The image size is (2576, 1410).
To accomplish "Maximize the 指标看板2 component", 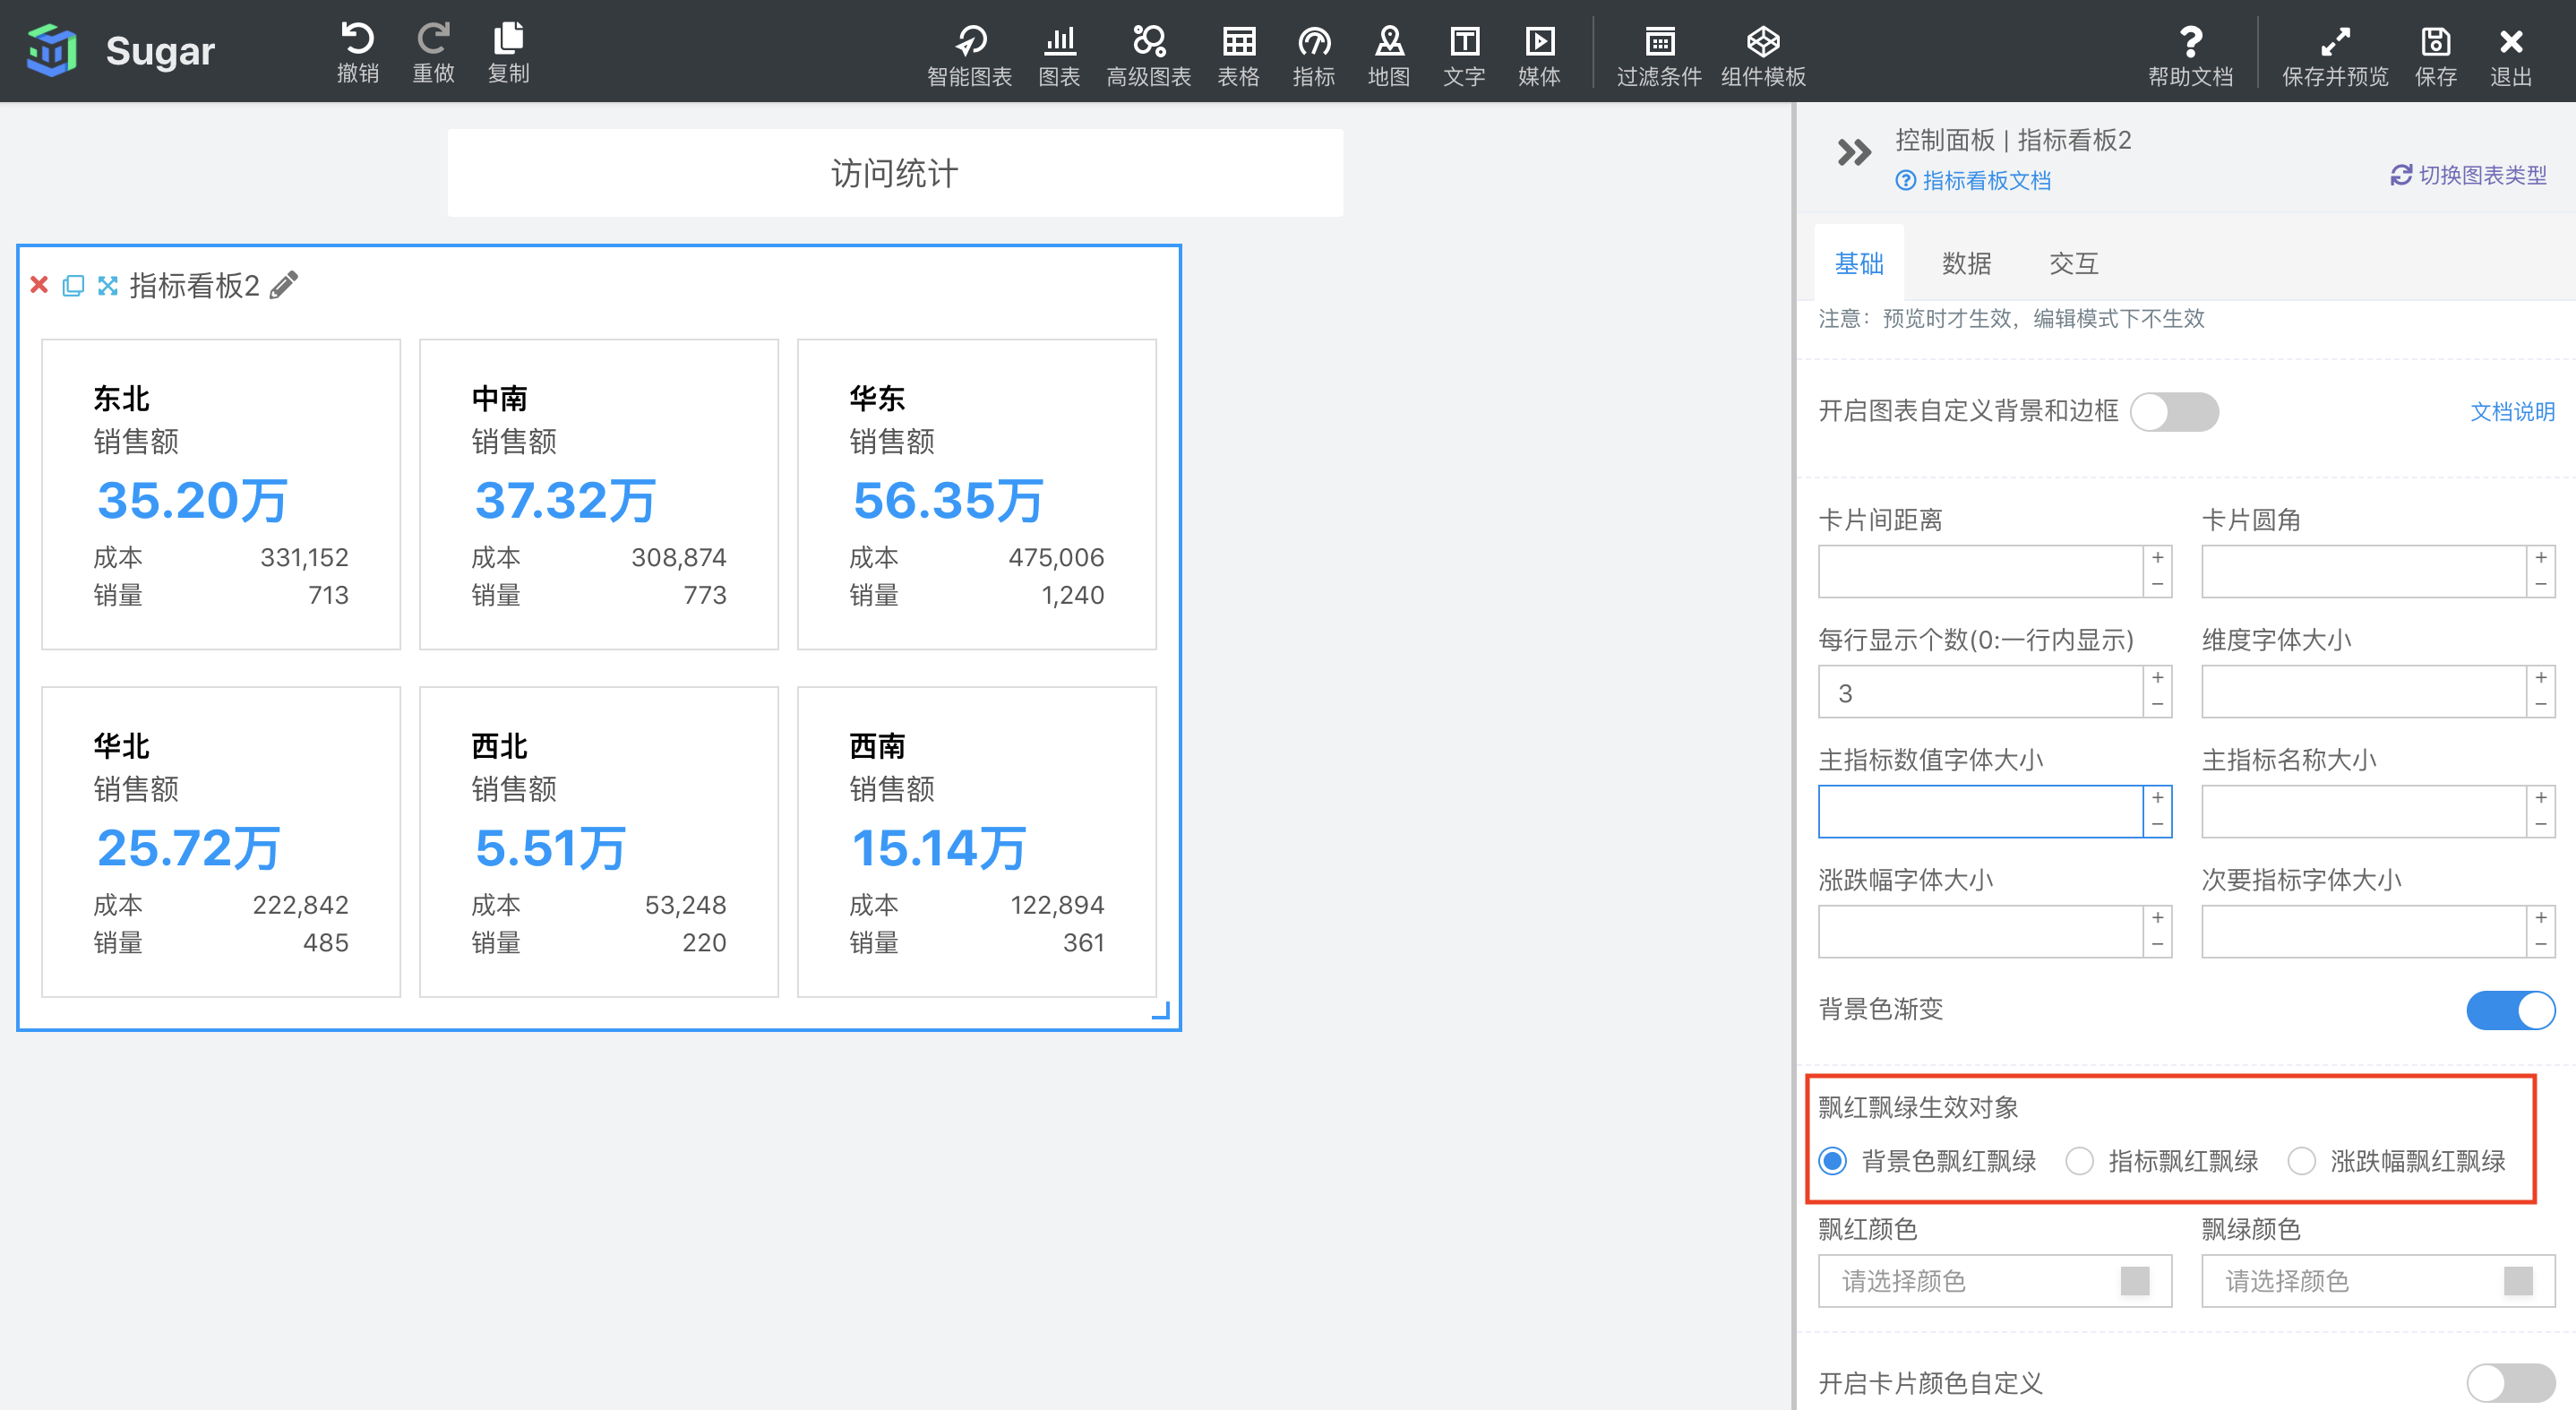I will (108, 286).
